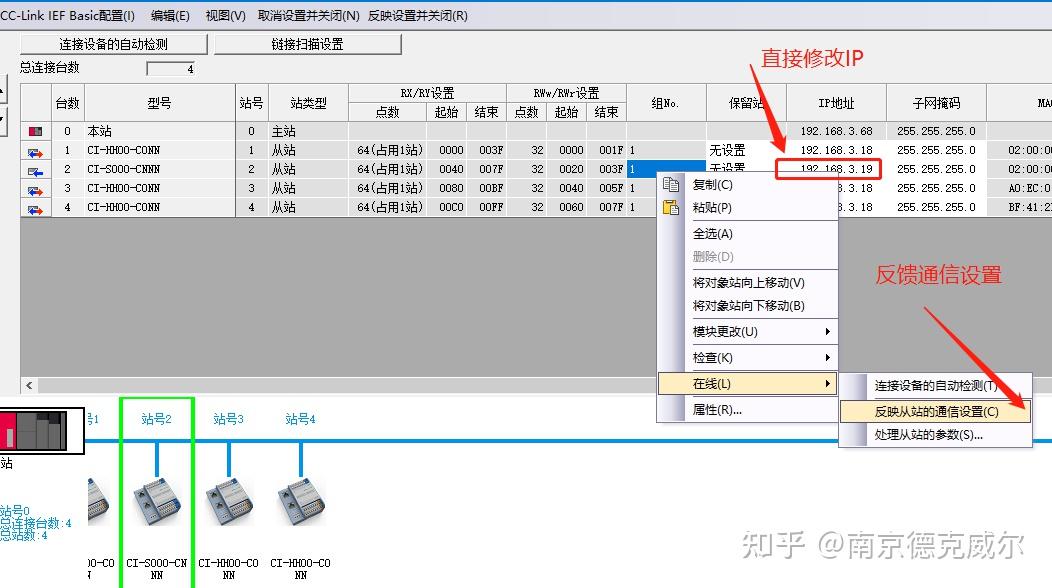Select the slave station icon beside CI-HH00-CONN station 1
The height and width of the screenshot is (588, 1052).
pos(36,150)
